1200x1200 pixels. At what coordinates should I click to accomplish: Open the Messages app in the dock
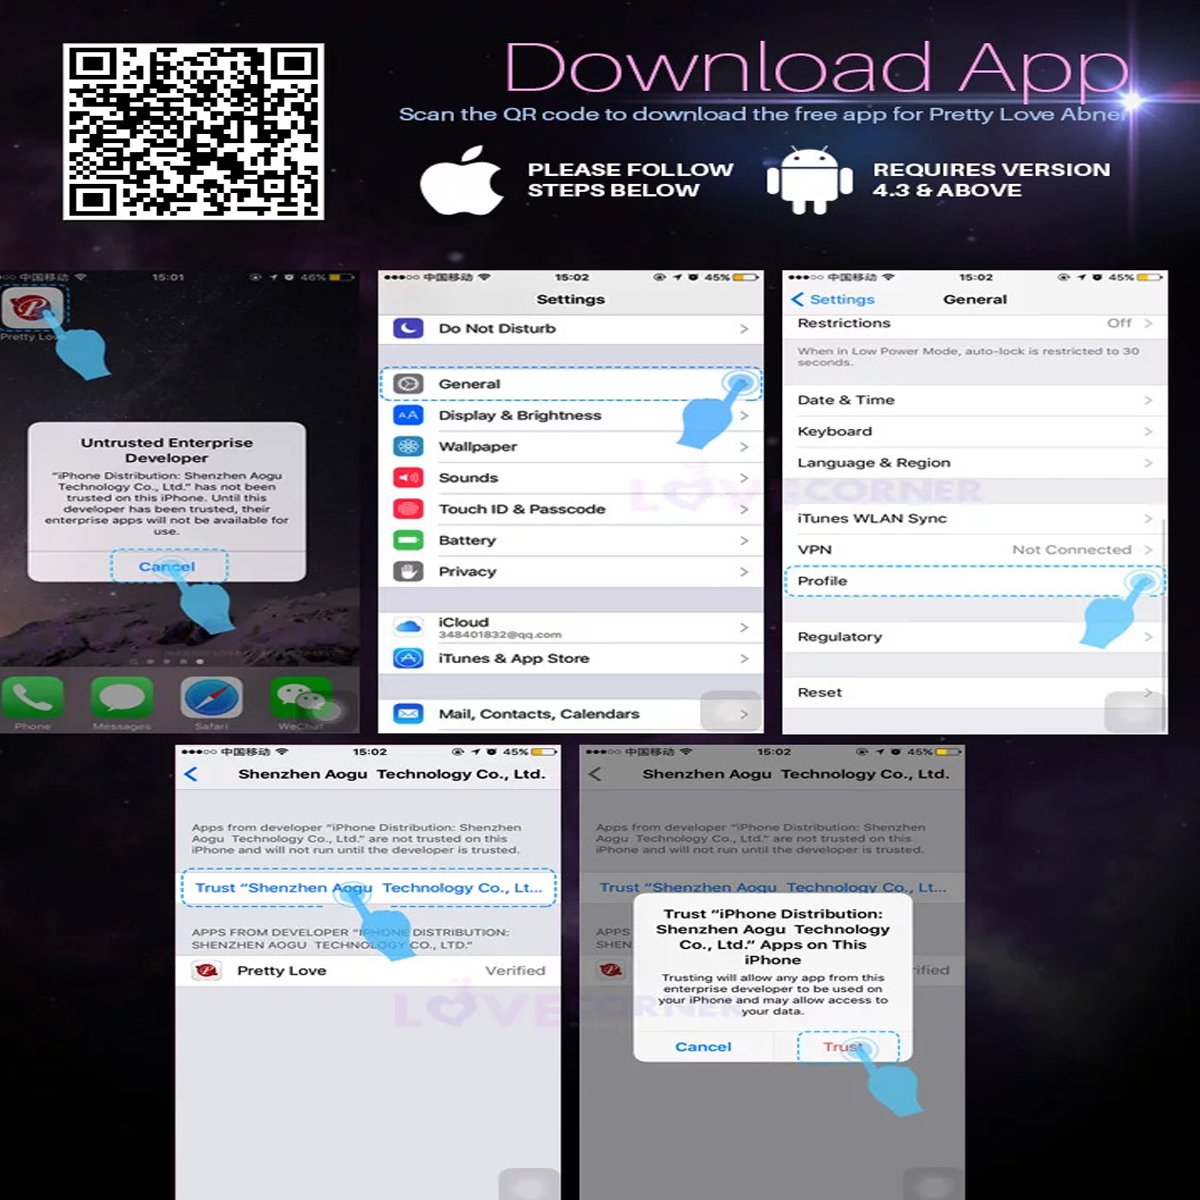tap(122, 697)
